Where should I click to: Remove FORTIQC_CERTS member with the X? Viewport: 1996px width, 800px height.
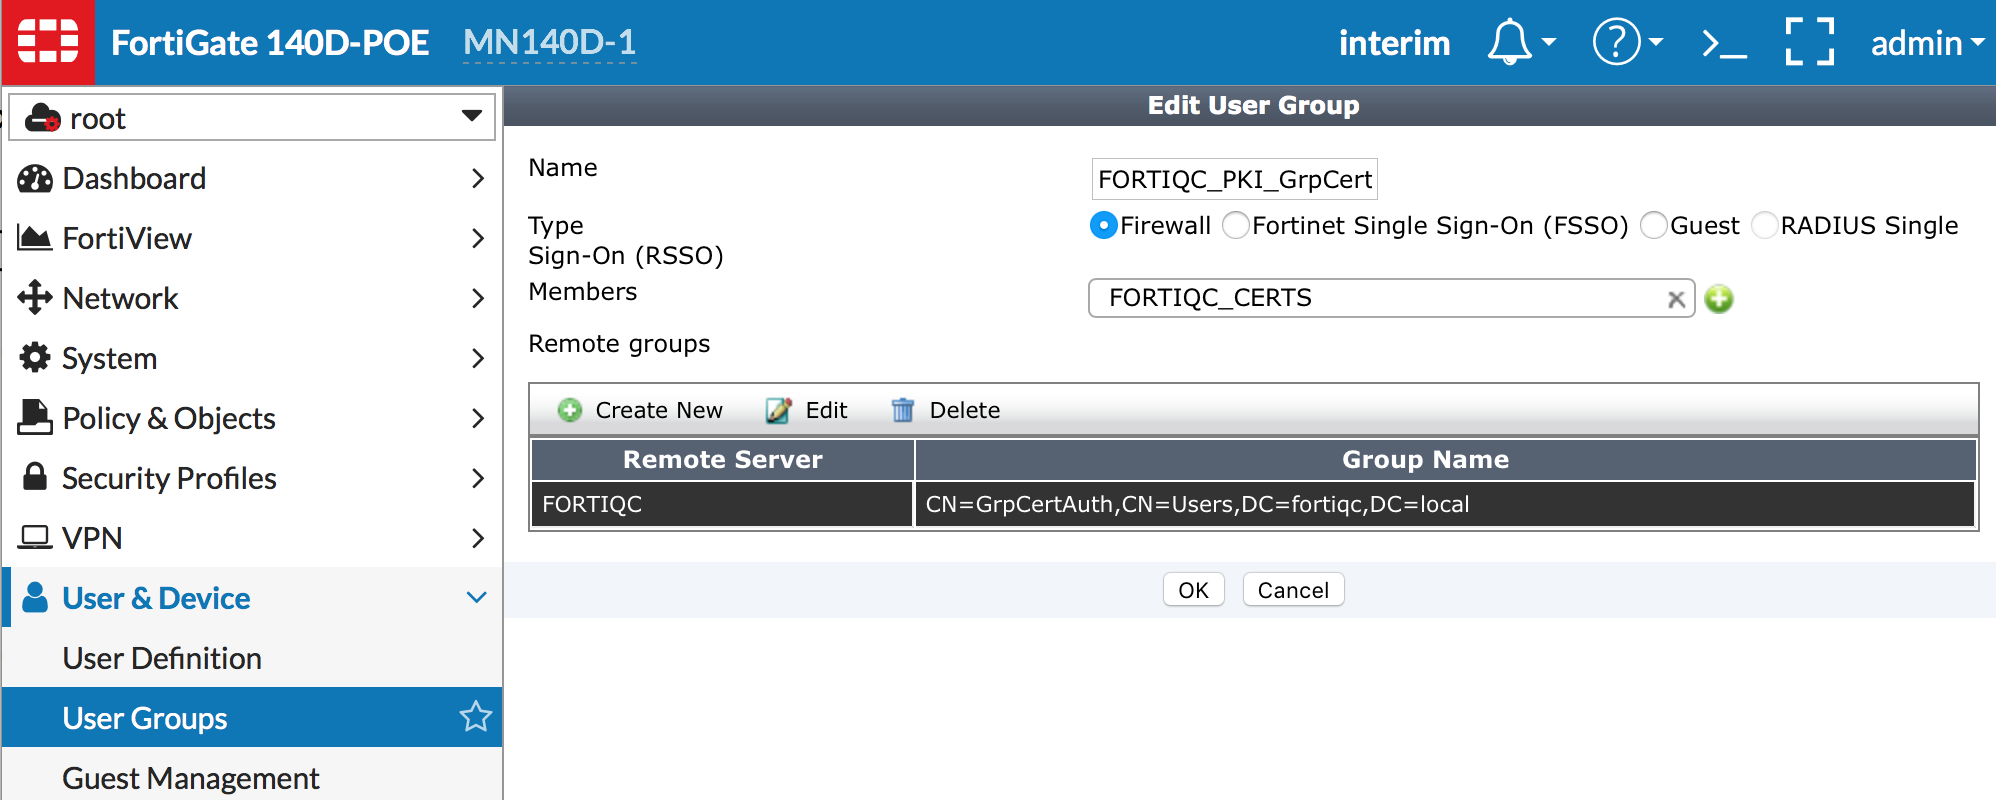[x=1677, y=299]
